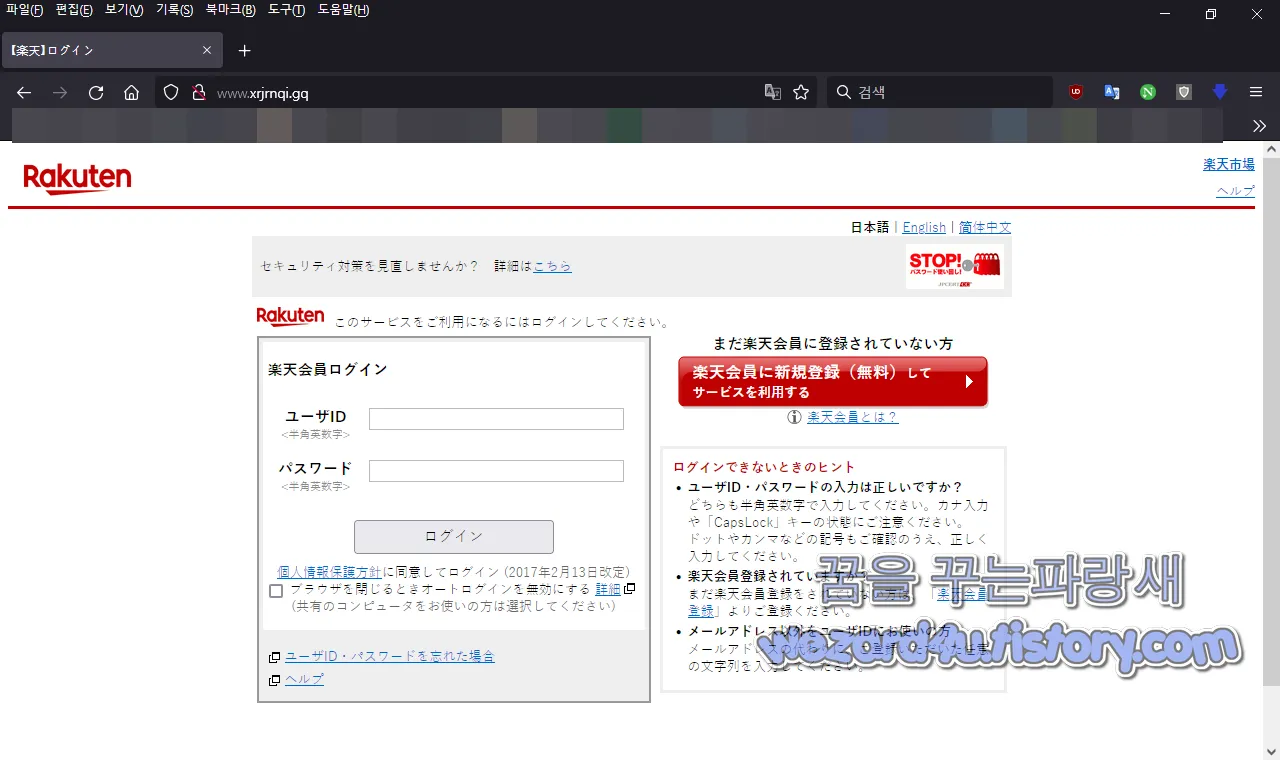This screenshot has height=760, width=1280.
Task: Click the scrollbar up arrow
Action: [x=1271, y=150]
